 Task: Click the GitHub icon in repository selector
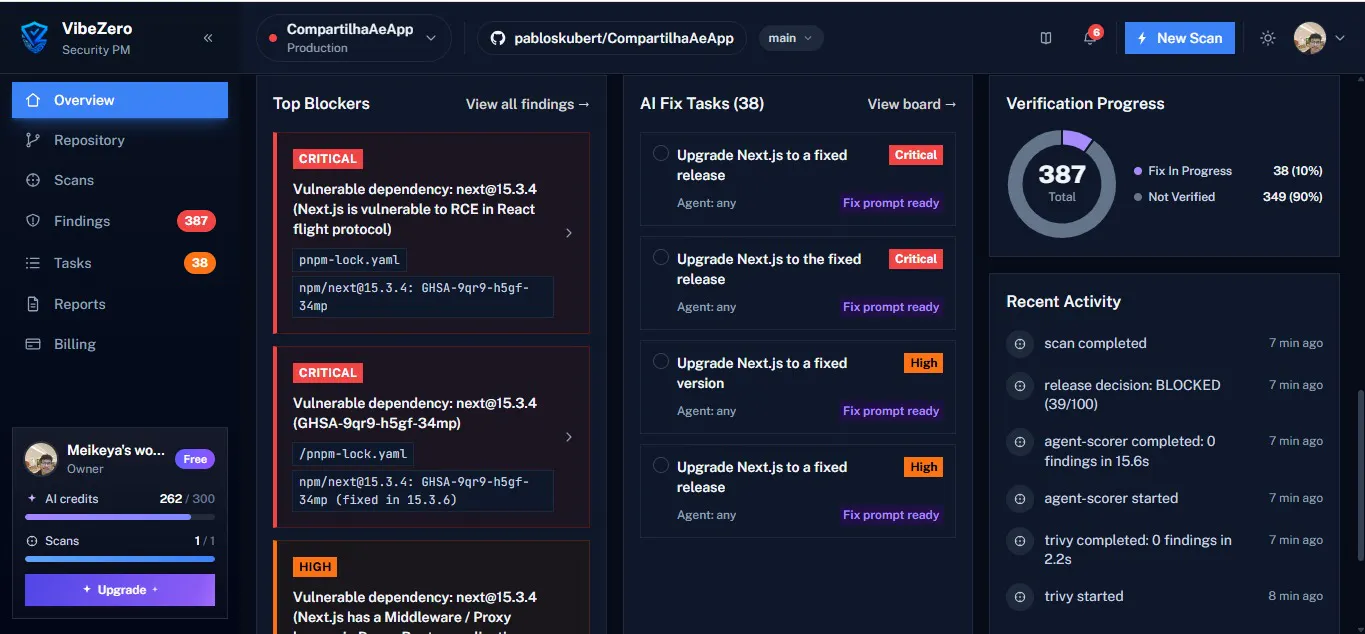pos(498,38)
